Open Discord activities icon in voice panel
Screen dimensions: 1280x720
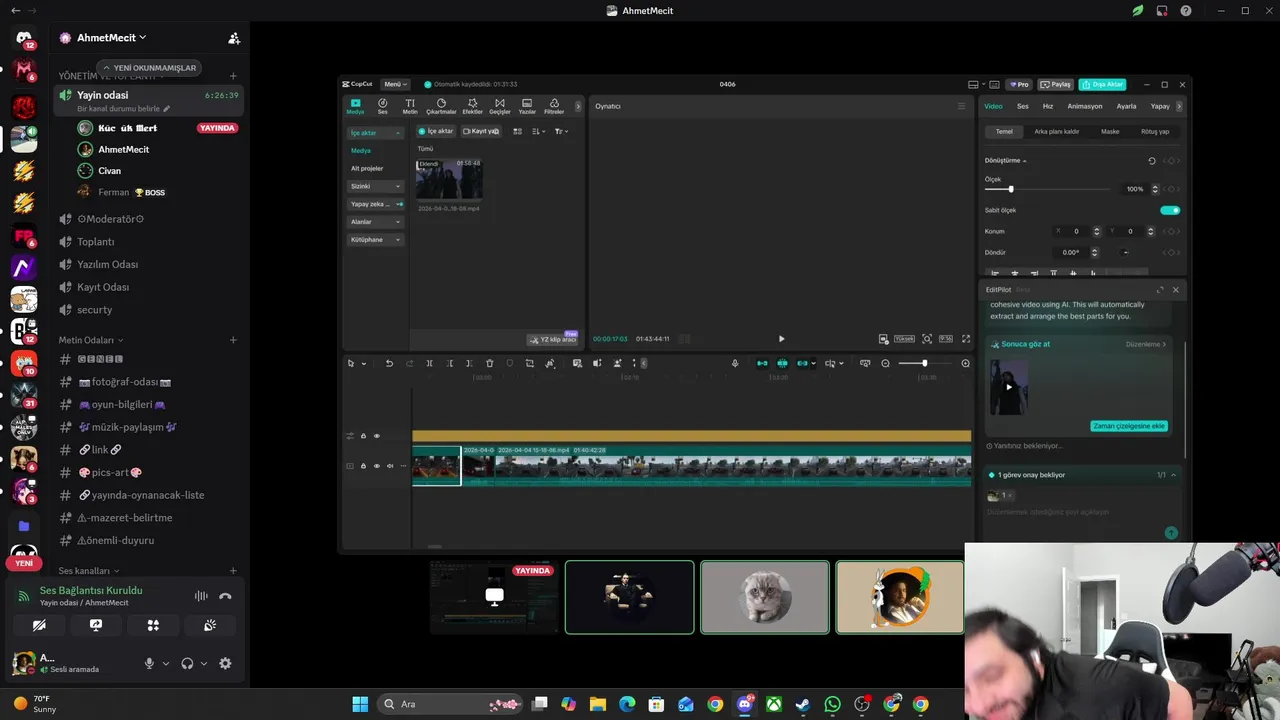coord(153,625)
